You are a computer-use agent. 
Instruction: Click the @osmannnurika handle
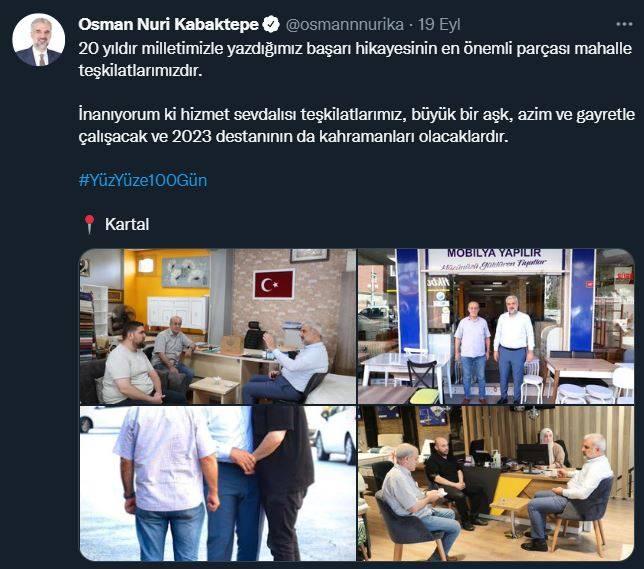[344, 25]
